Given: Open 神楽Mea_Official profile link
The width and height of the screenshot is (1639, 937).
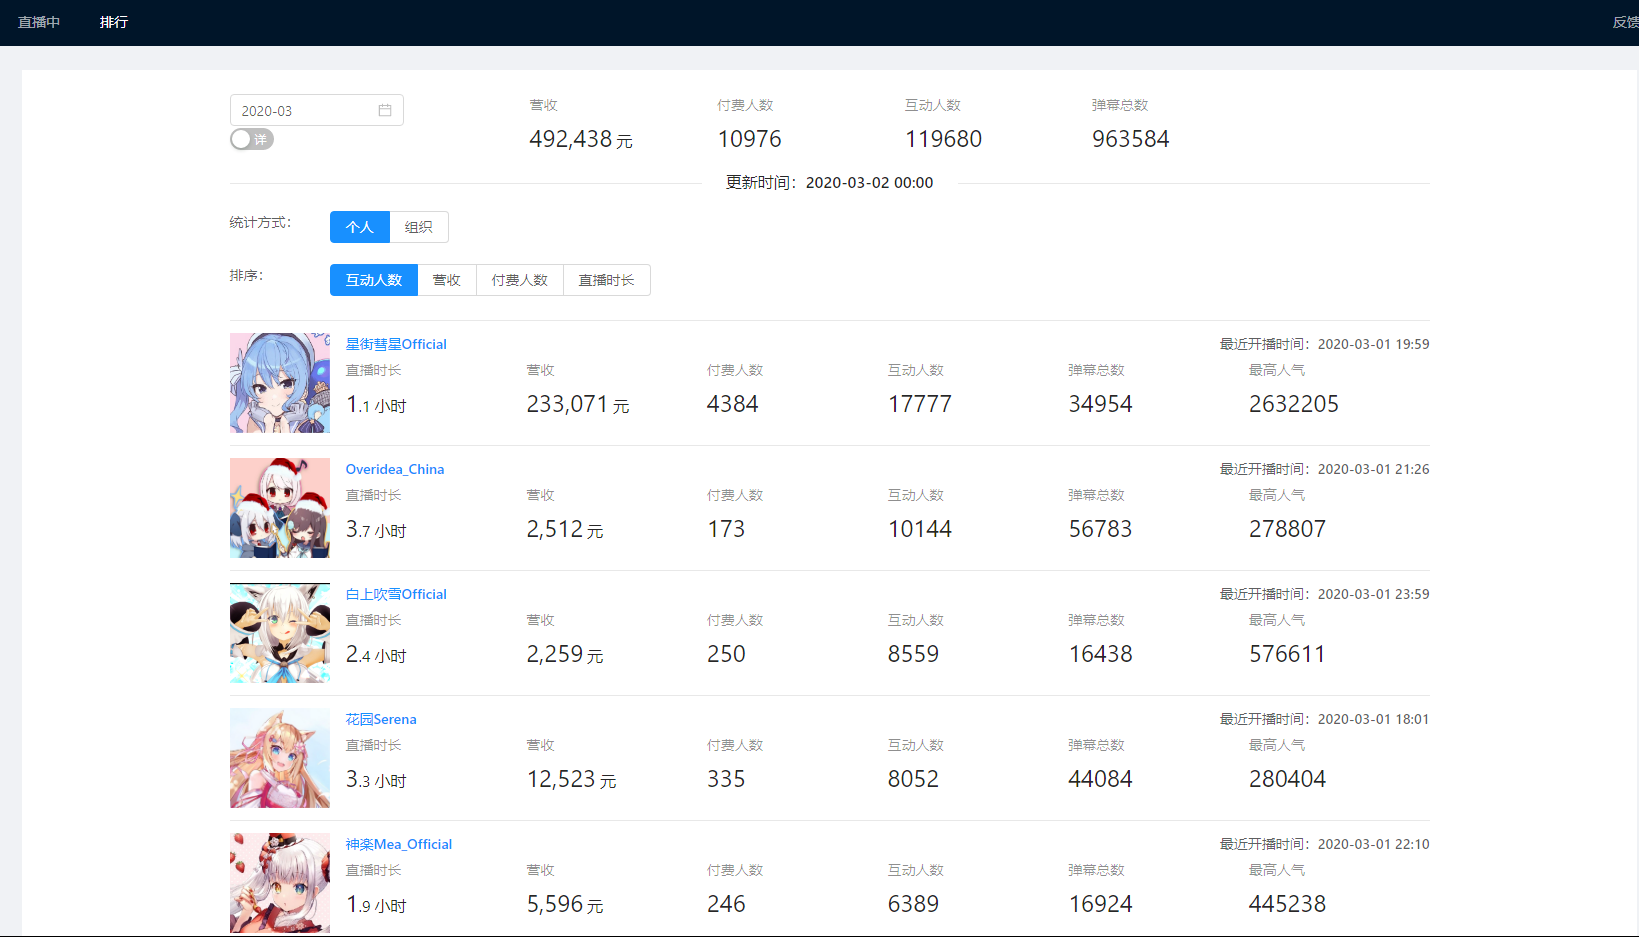Looking at the screenshot, I should [x=399, y=844].
